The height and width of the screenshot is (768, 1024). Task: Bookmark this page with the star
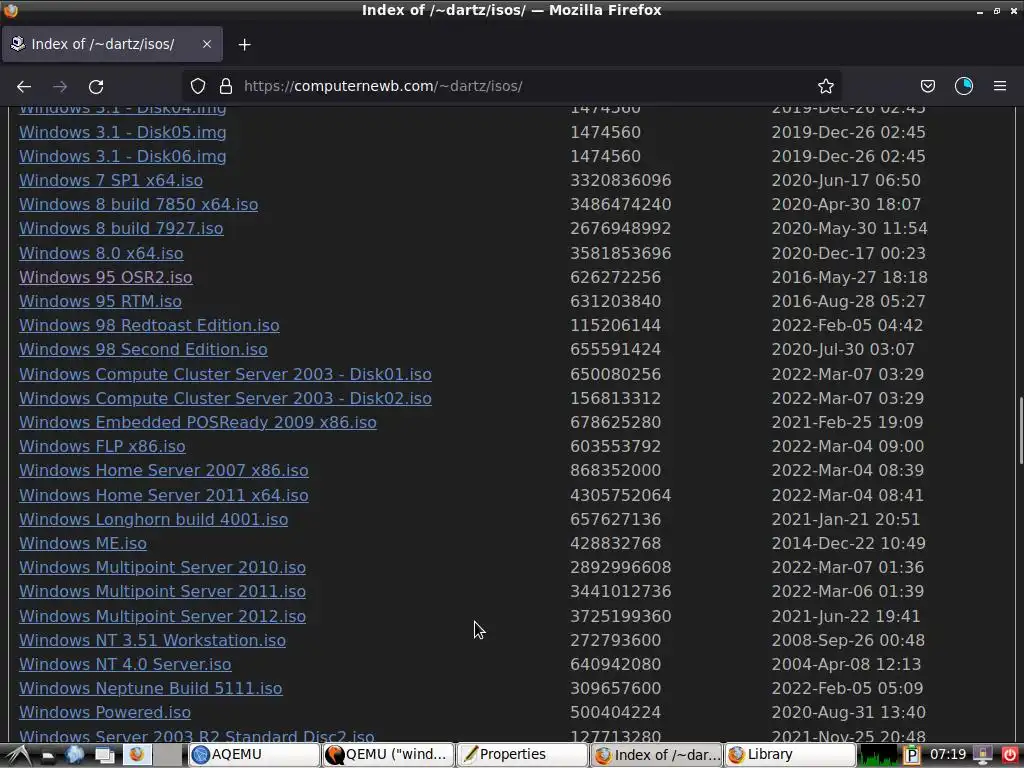pos(825,86)
